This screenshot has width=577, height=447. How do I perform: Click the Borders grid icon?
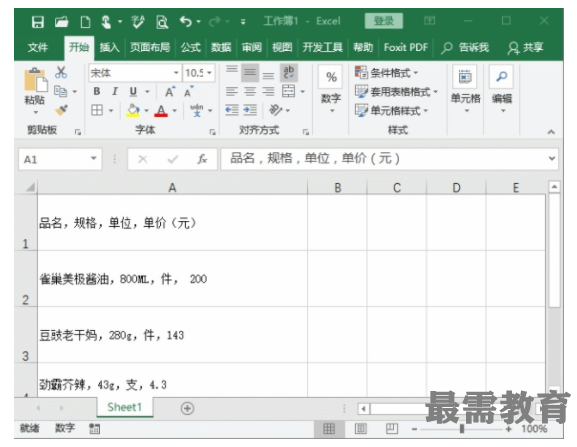coord(97,110)
